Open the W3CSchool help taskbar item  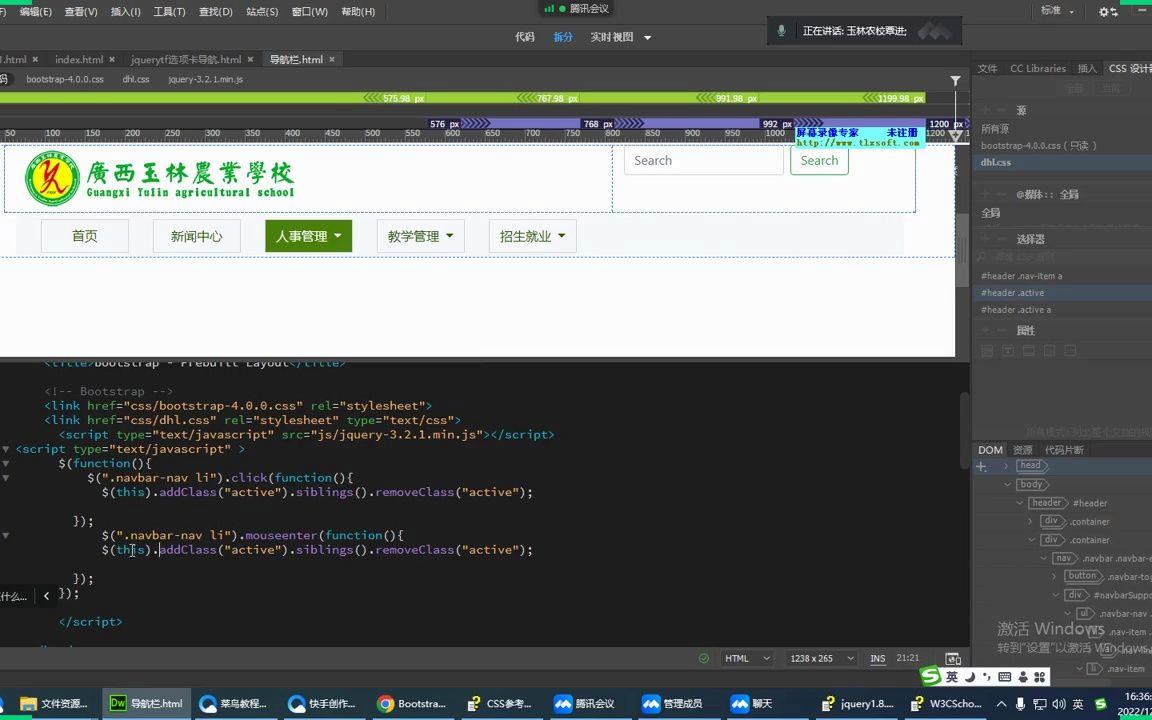coord(946,703)
